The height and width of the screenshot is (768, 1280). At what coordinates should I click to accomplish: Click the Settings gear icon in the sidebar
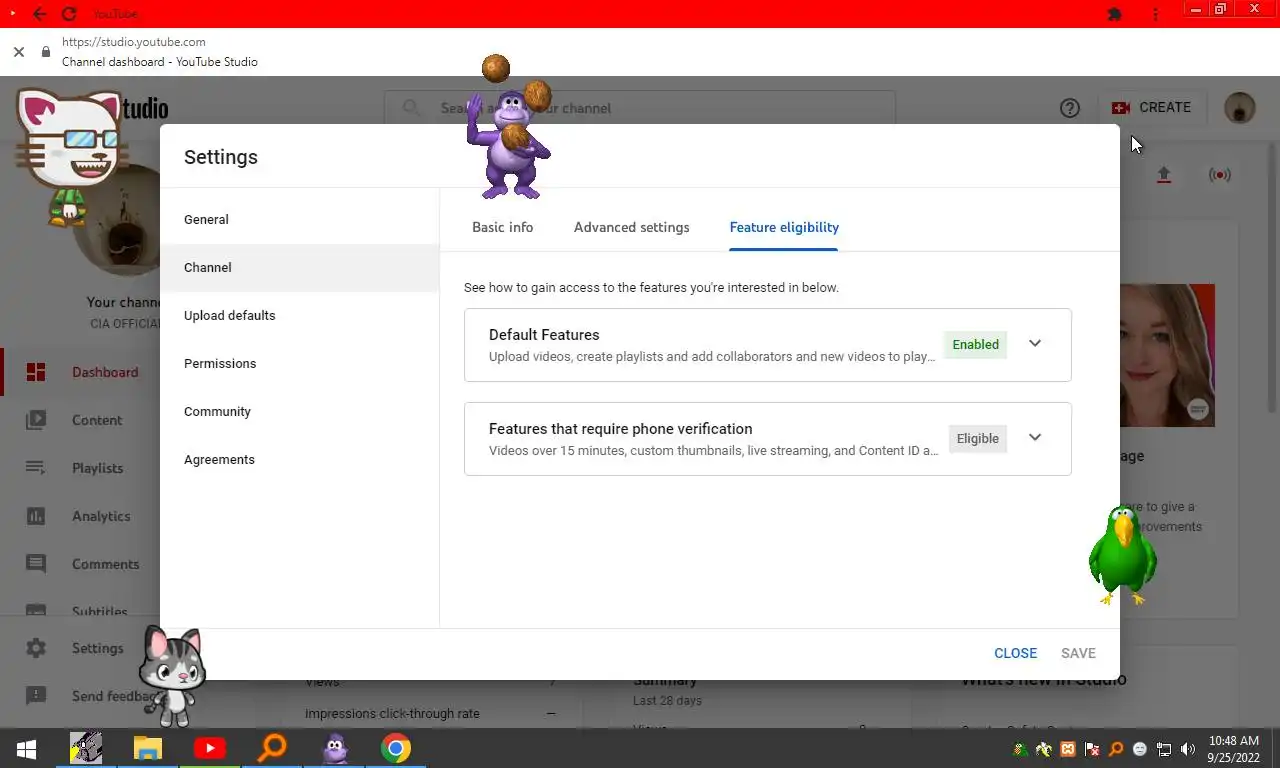tap(36, 648)
